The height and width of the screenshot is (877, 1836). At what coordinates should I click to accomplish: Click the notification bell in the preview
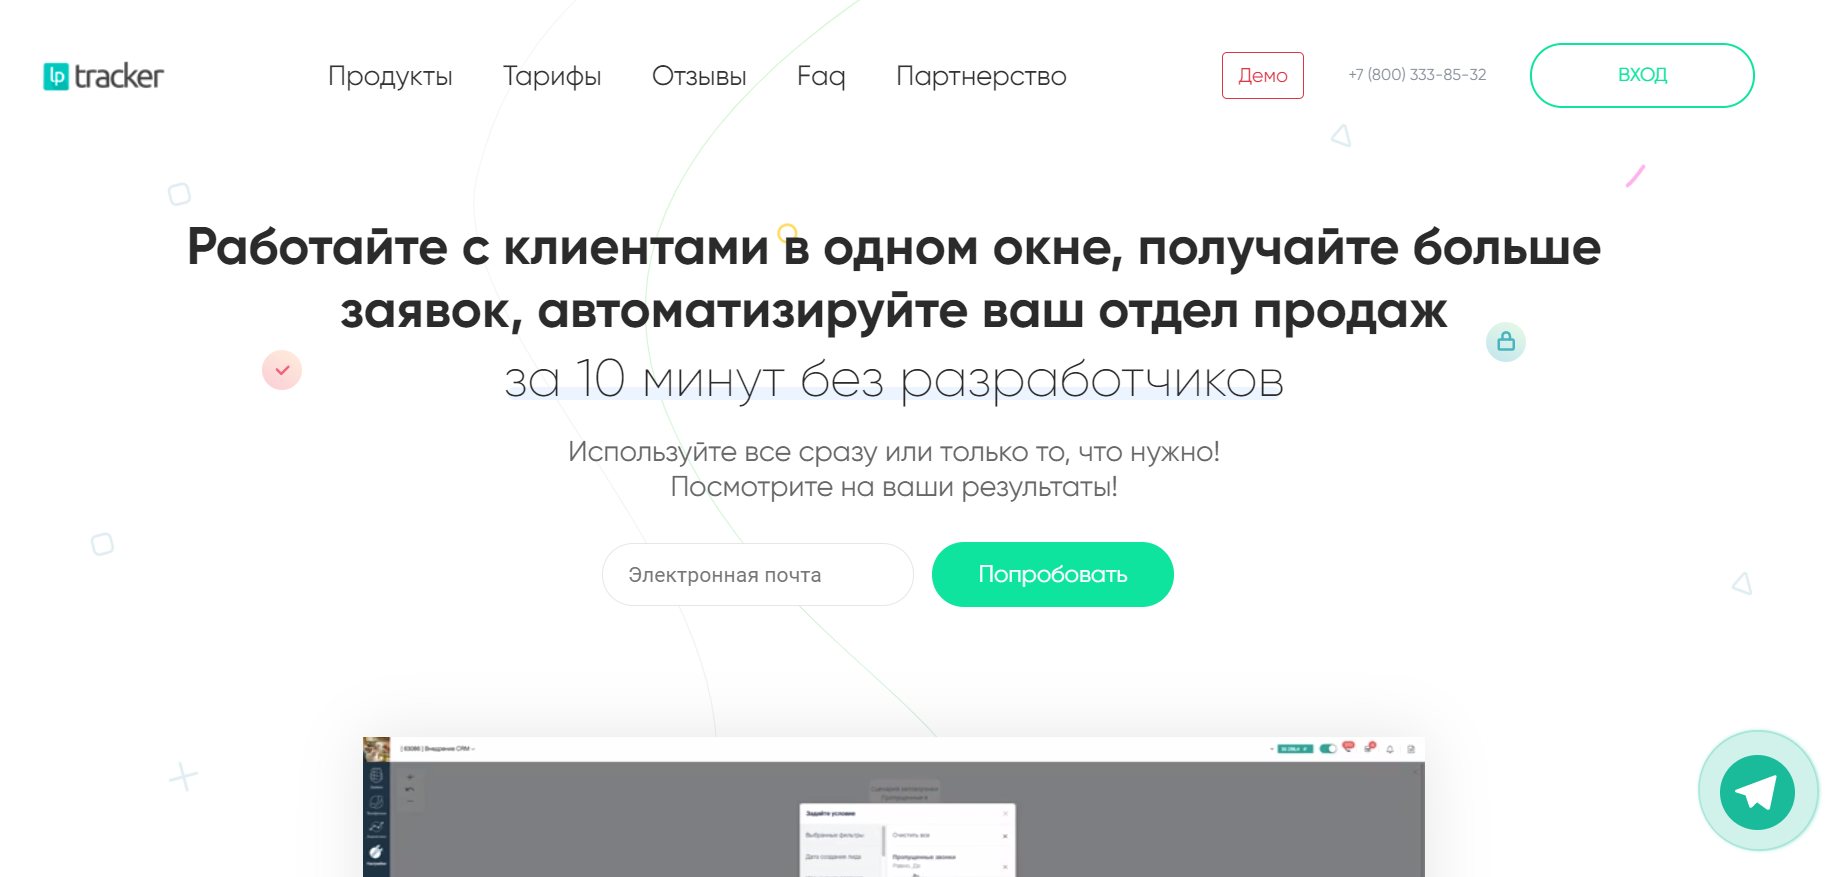click(1390, 749)
